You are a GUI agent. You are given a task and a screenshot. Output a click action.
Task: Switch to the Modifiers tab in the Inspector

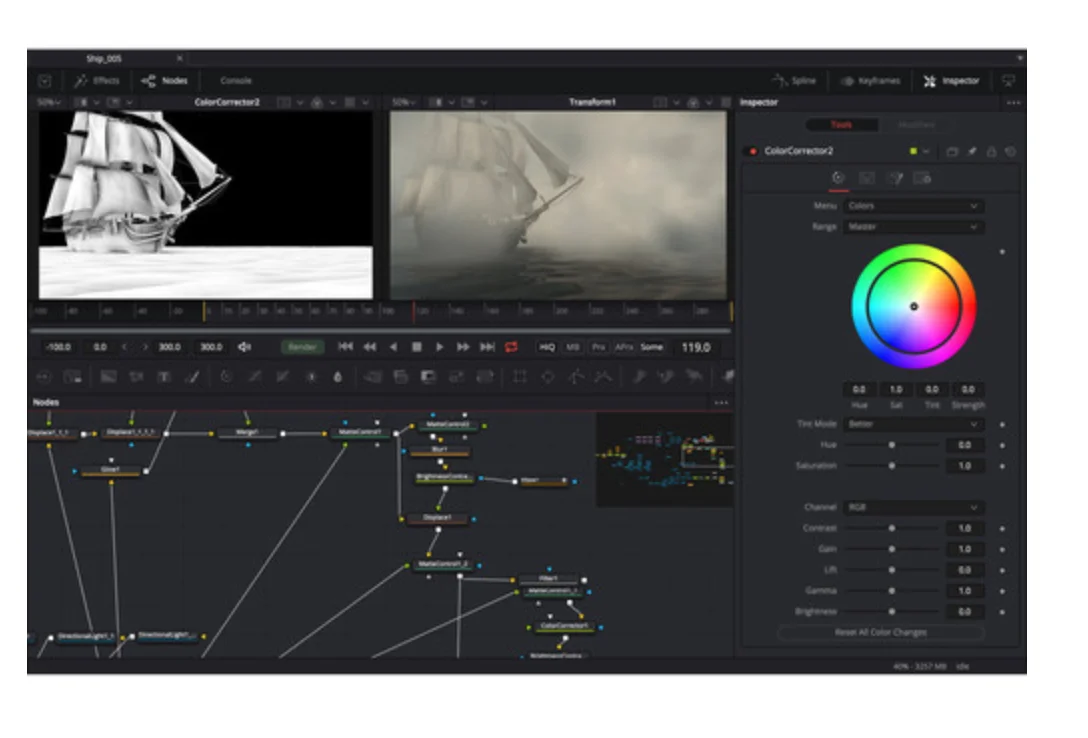(x=916, y=125)
